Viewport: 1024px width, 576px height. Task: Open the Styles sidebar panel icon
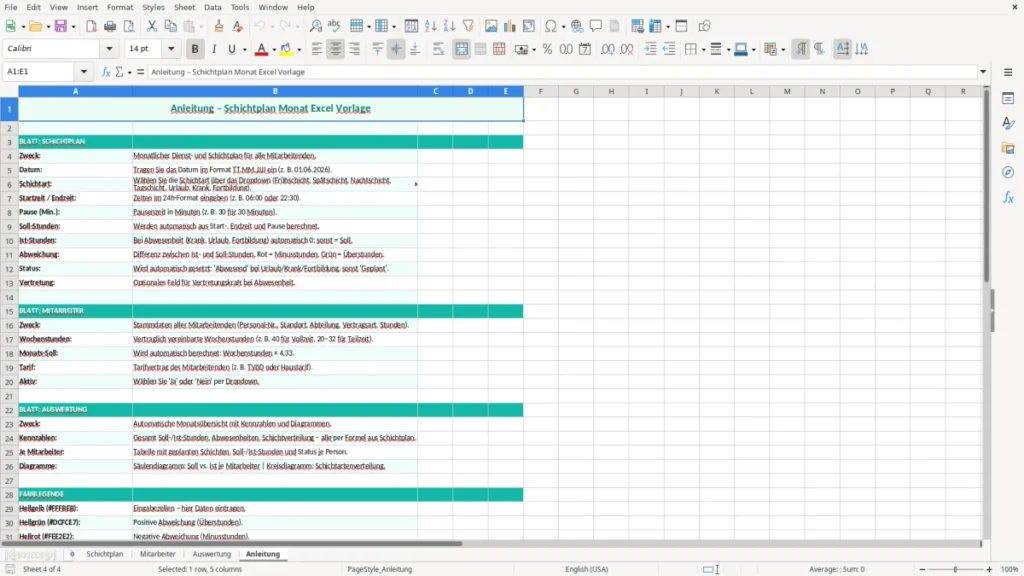1008,123
